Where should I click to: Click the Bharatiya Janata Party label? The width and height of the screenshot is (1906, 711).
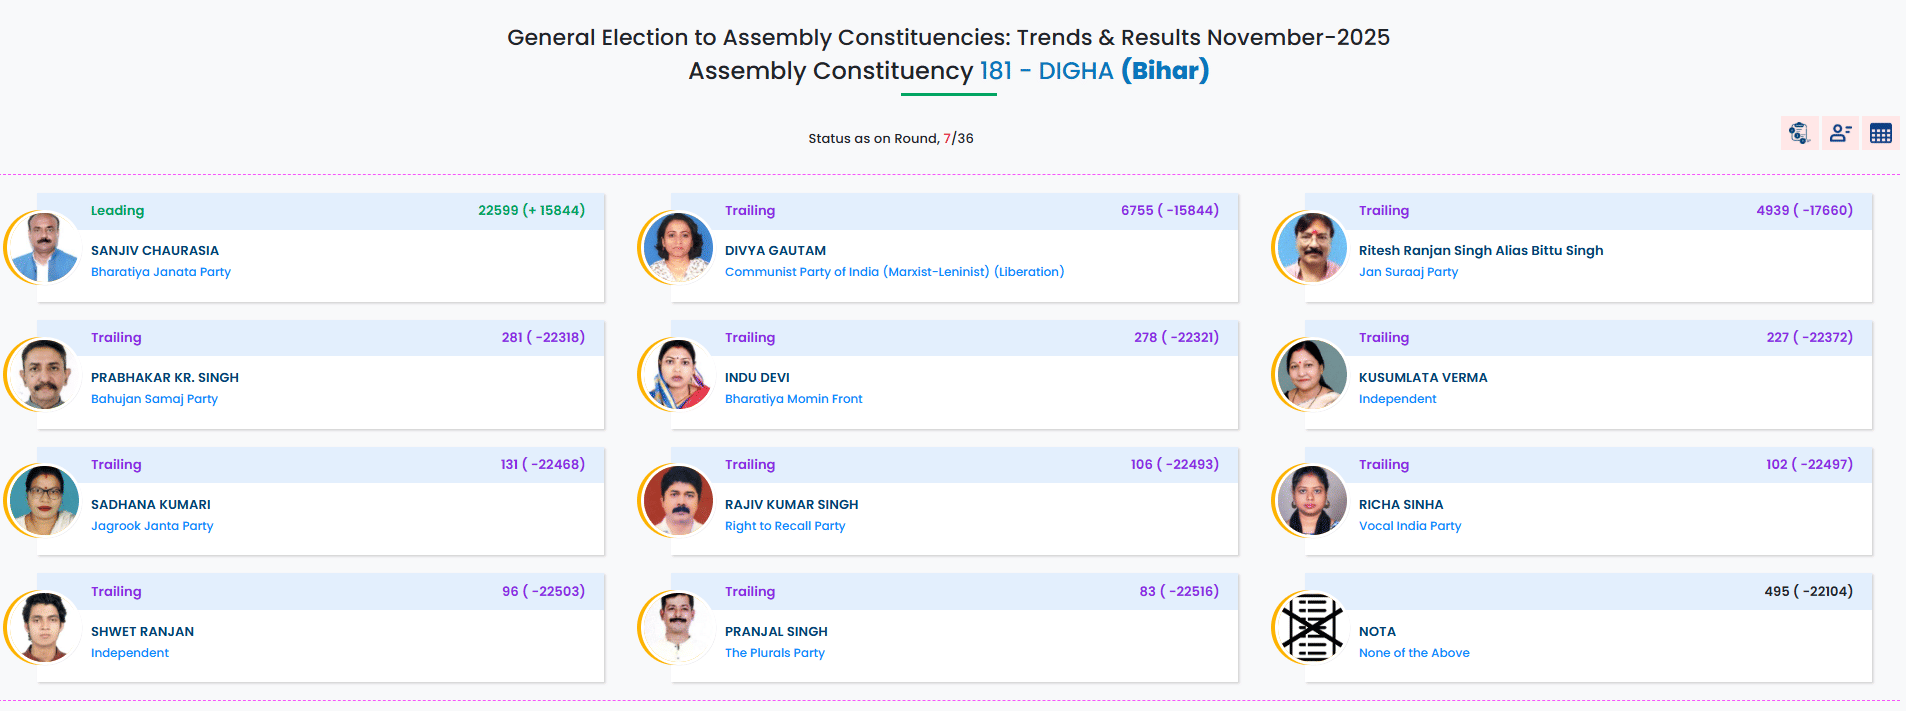coord(161,272)
